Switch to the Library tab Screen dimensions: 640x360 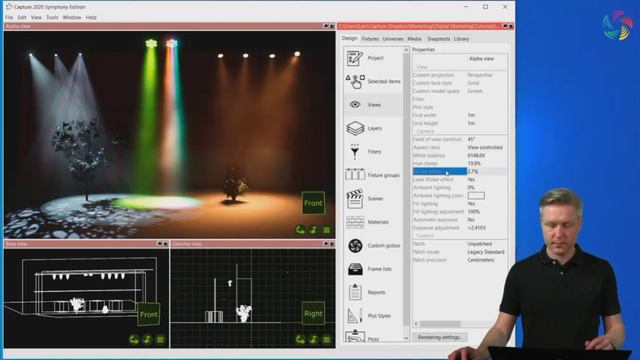tap(461, 39)
